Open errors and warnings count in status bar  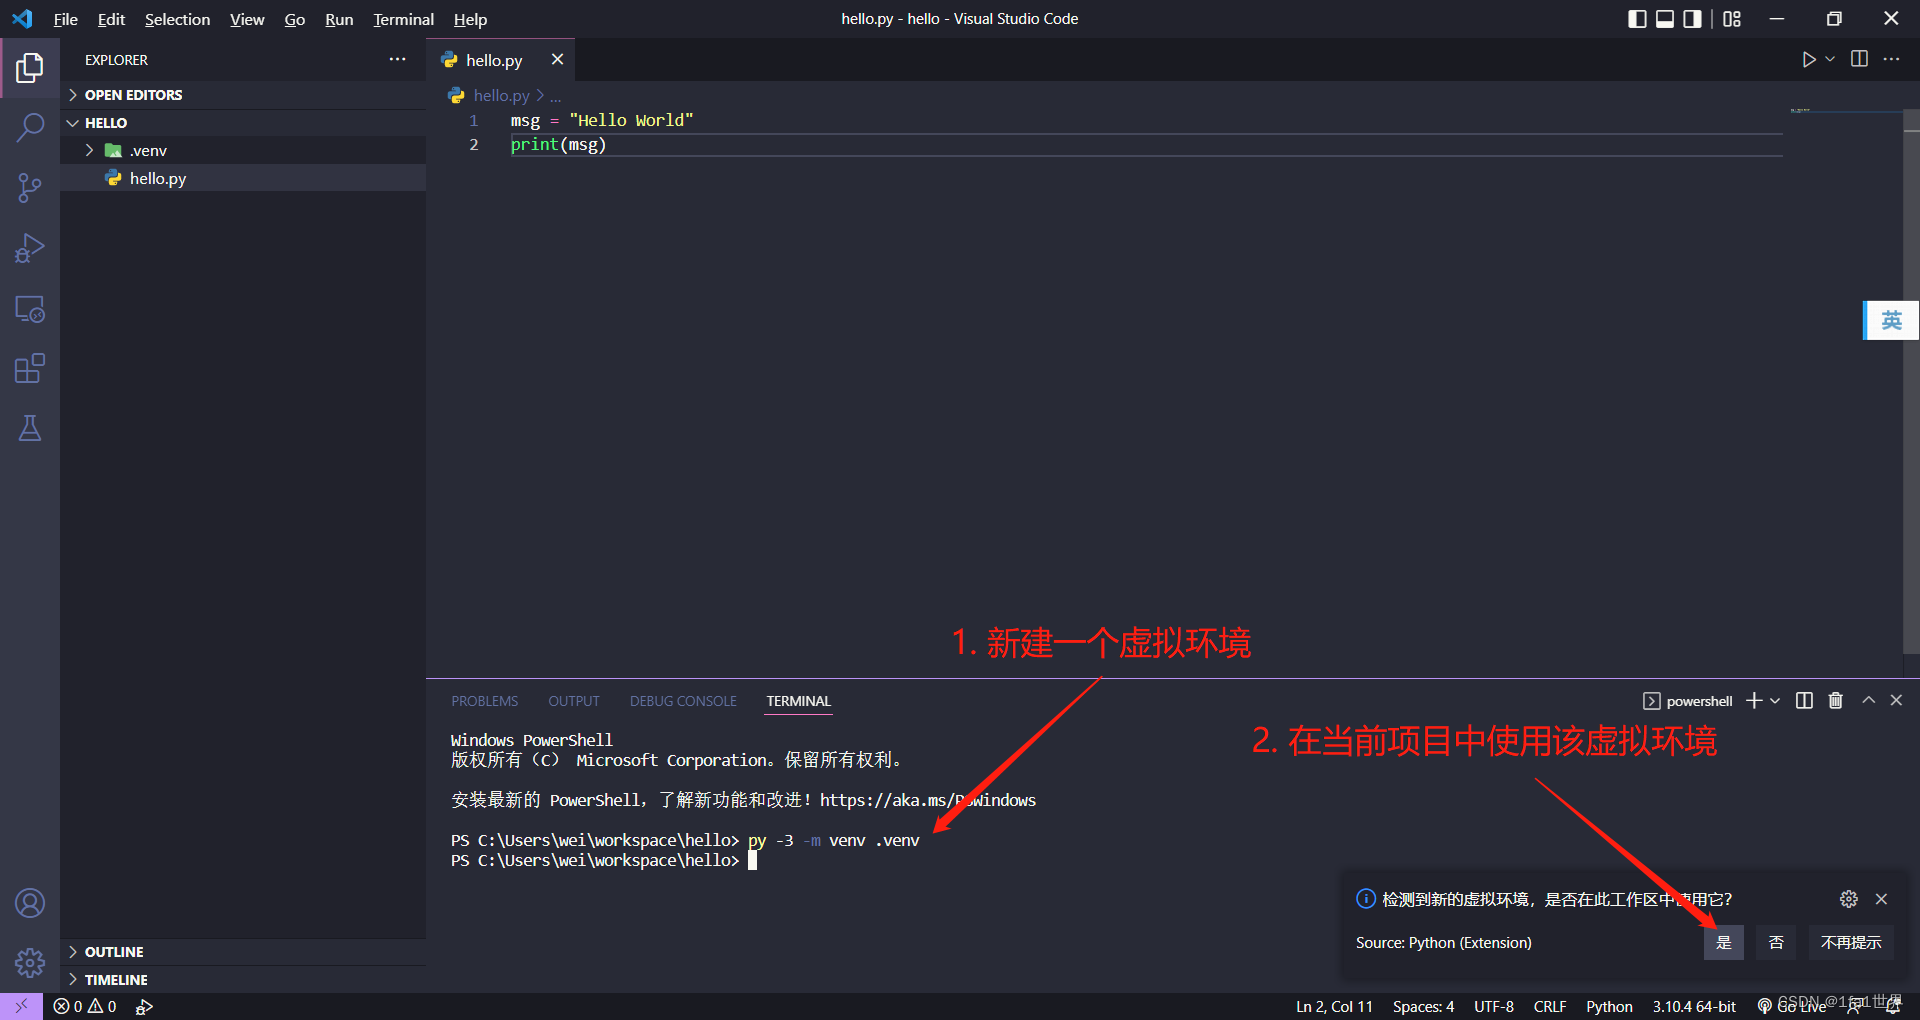pos(85,1007)
